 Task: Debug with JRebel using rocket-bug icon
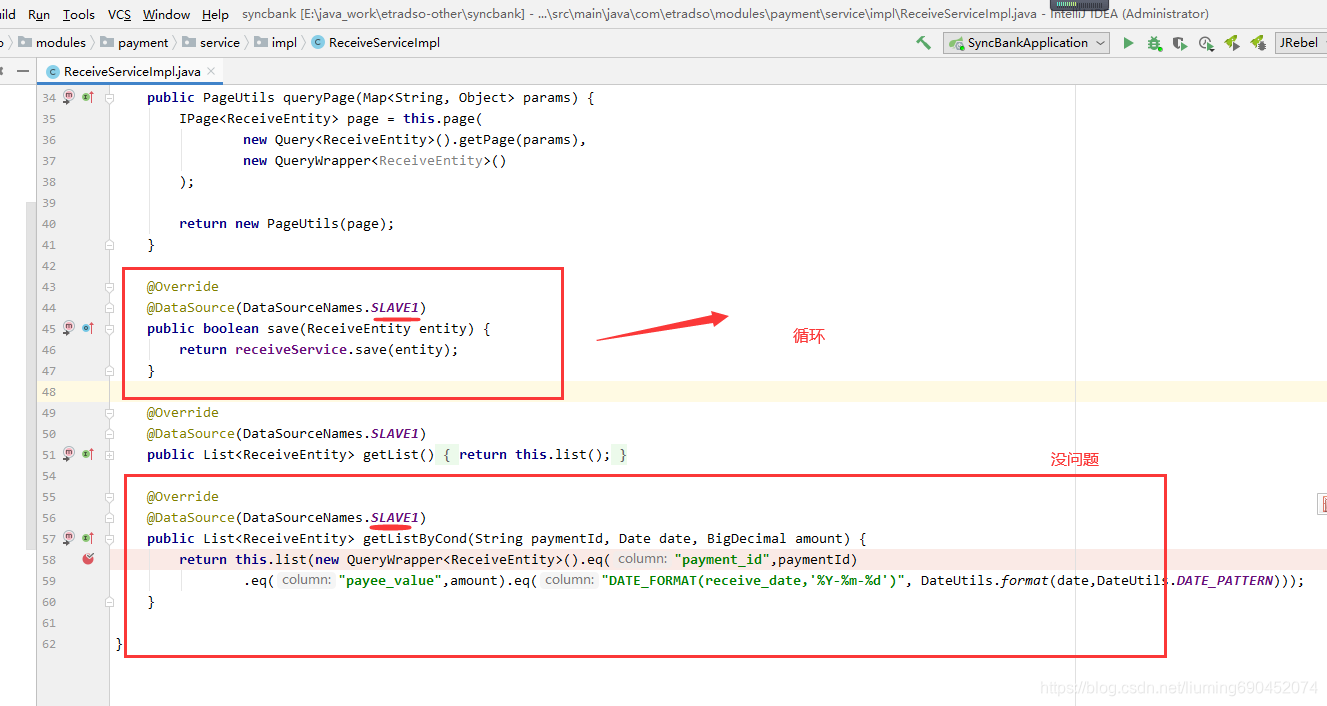pyautogui.click(x=1258, y=43)
